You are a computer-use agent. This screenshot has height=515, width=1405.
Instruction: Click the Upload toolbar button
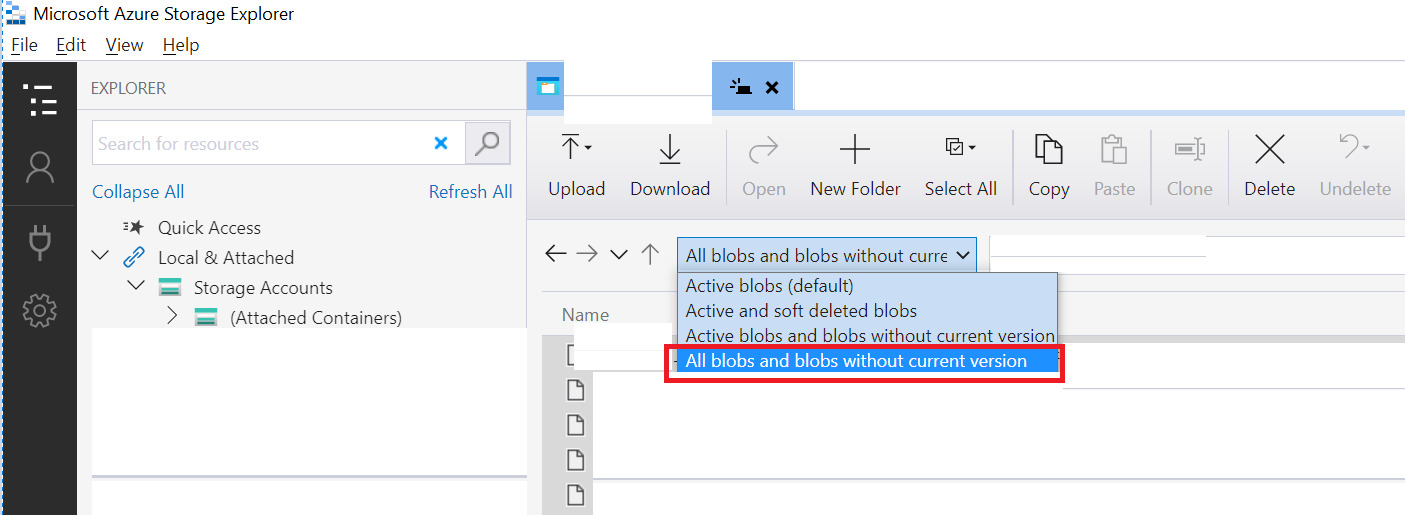[576, 165]
